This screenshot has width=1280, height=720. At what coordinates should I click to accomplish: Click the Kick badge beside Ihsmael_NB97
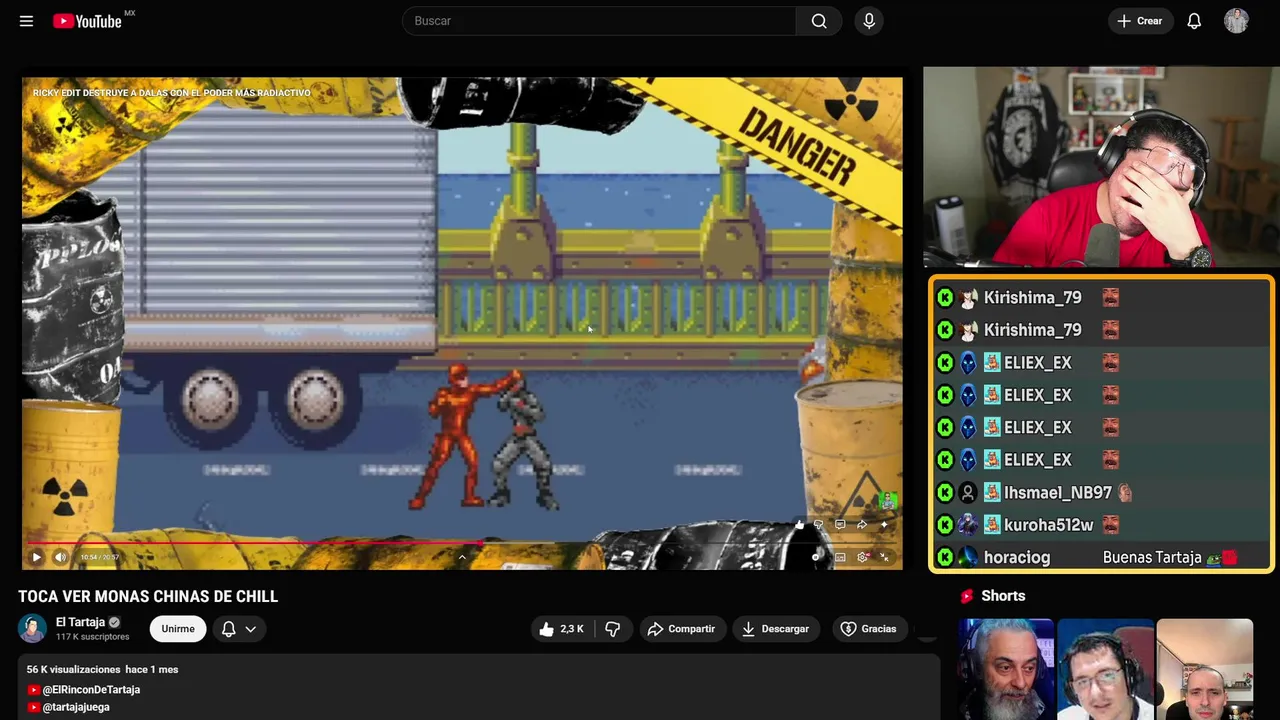[945, 493]
